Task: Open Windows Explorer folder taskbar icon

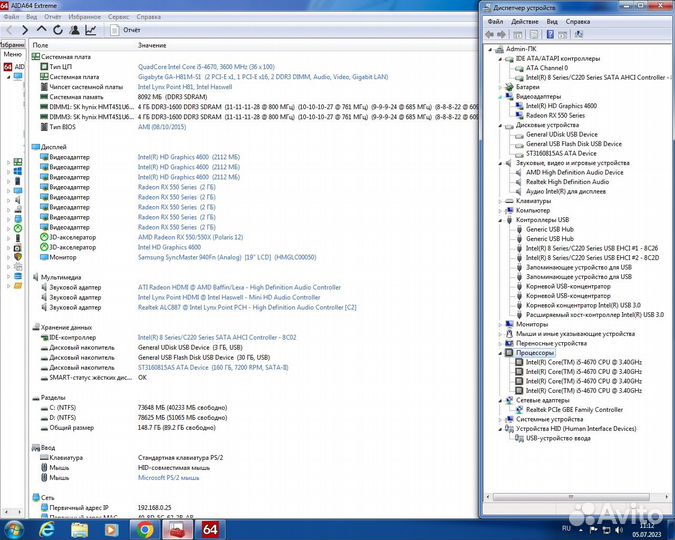Action: [79, 530]
